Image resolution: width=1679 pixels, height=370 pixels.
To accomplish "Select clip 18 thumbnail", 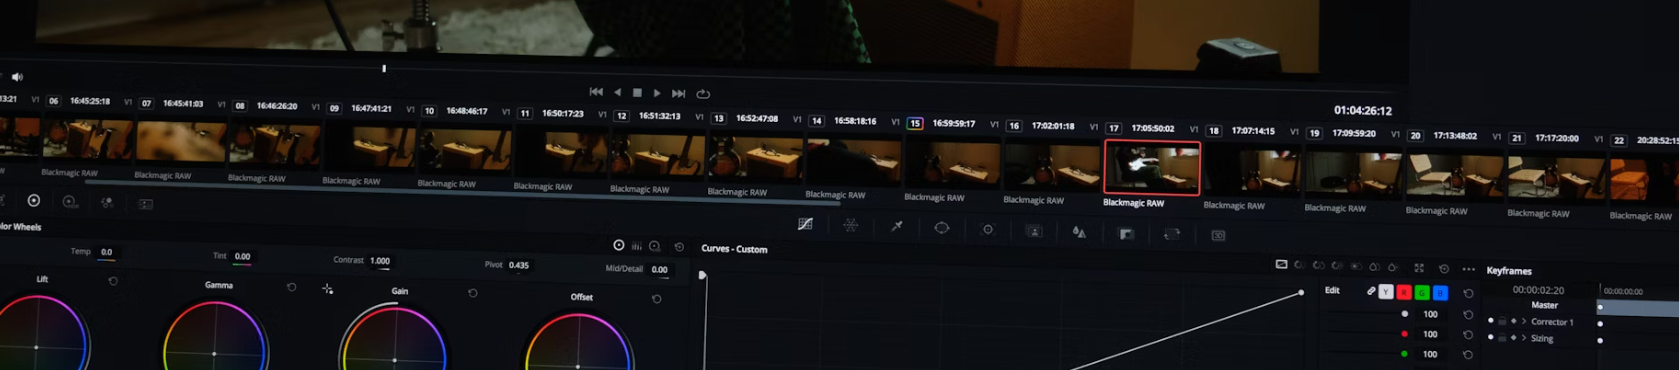I will (1253, 171).
